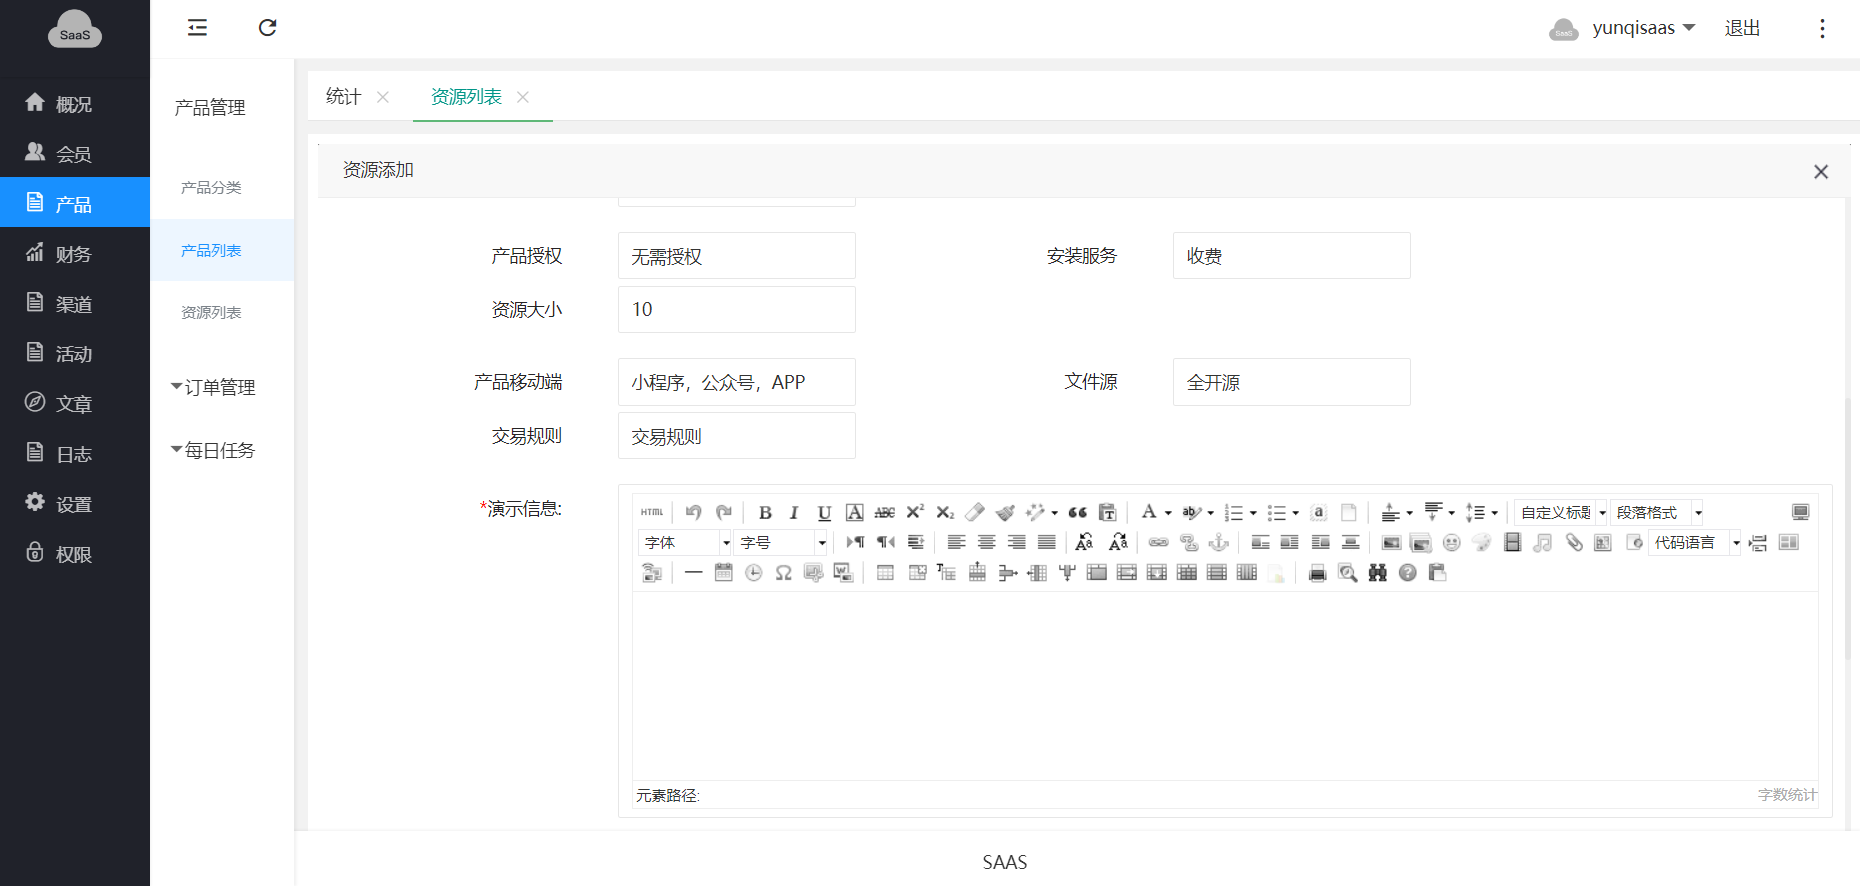This screenshot has height=886, width=1865.
Task: Insert special character with the Omega icon
Action: click(x=783, y=573)
